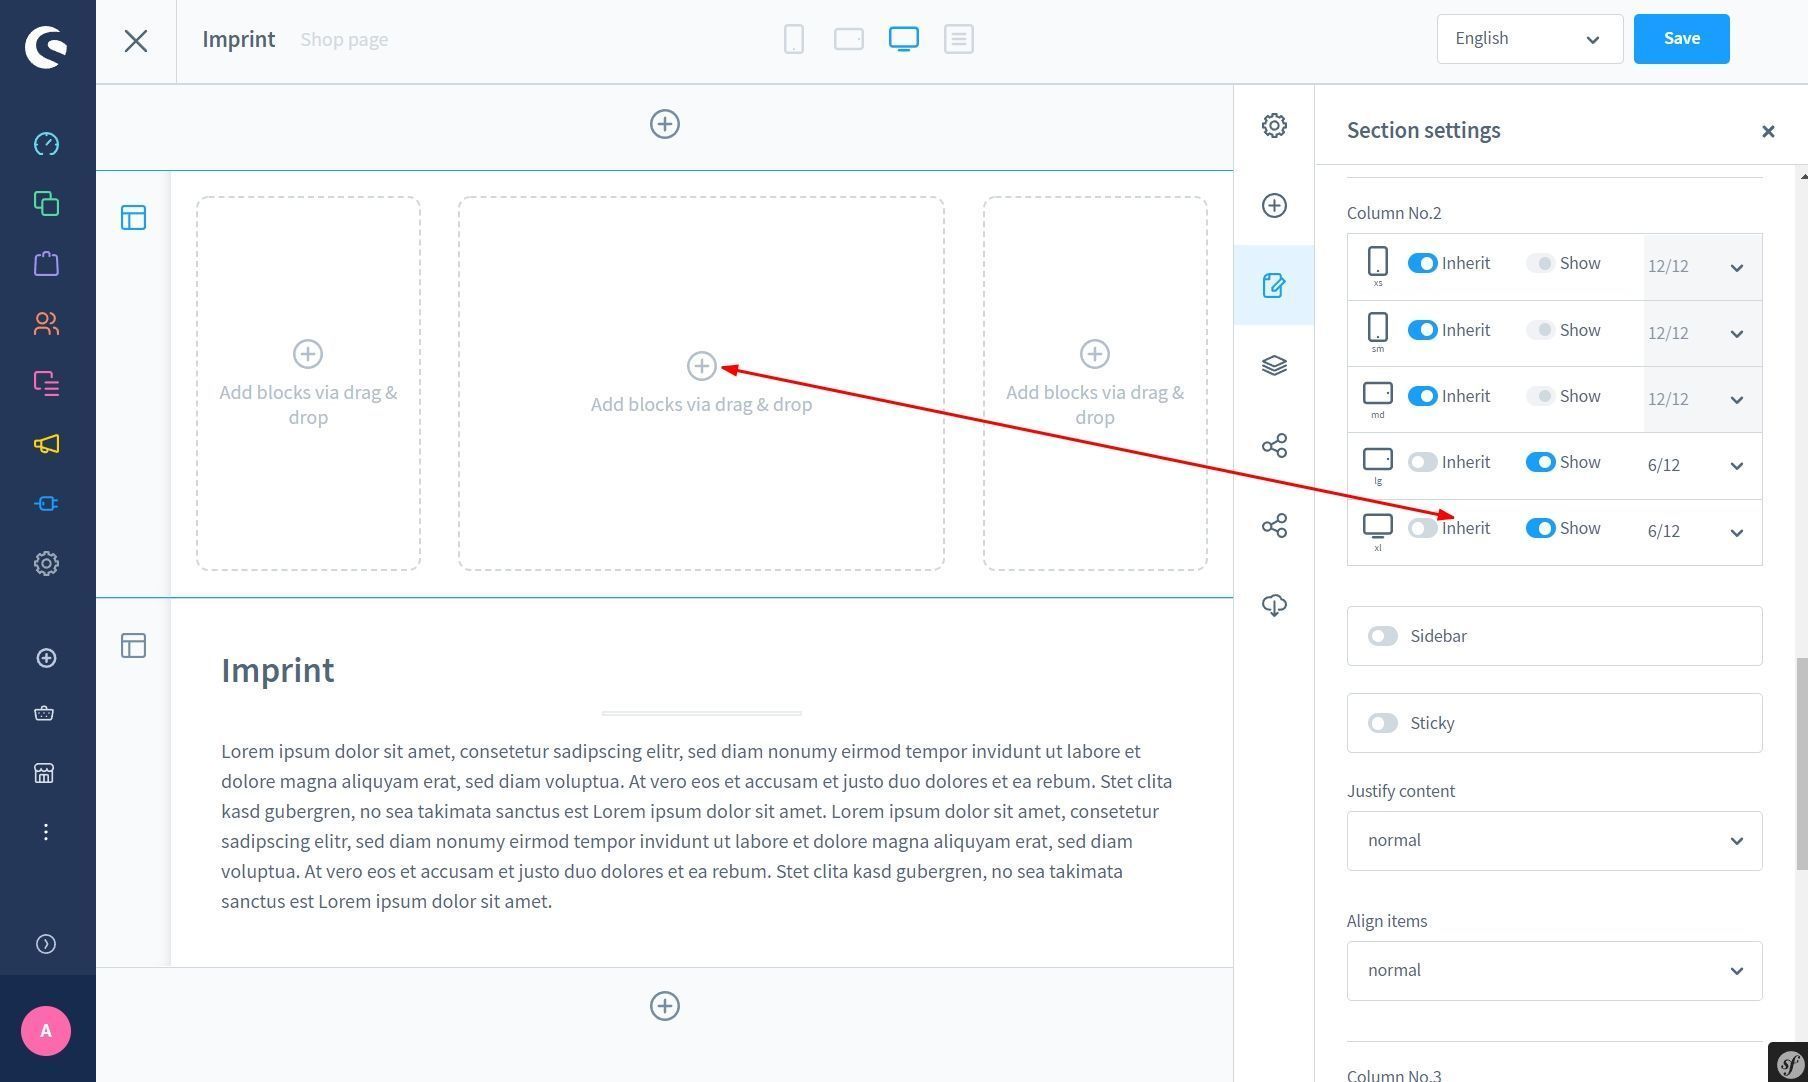This screenshot has width=1808, height=1082.
Task: Open the add blocks plus icon in editor sidebar
Action: [1274, 205]
